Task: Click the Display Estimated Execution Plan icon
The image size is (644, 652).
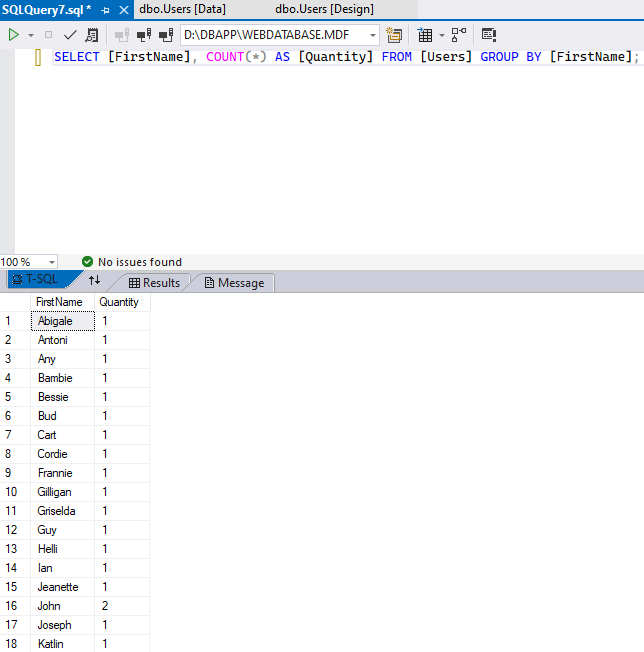Action: coord(91,35)
